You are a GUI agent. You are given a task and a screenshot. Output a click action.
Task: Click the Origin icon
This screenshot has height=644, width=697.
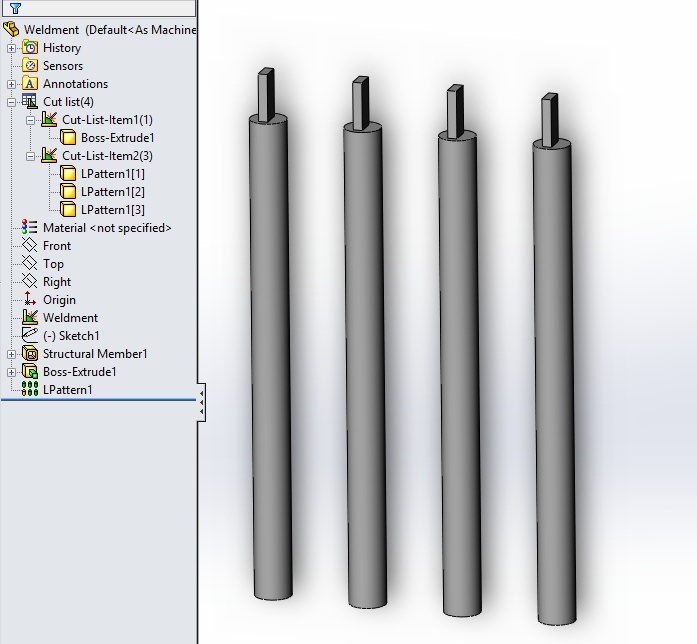[x=30, y=300]
